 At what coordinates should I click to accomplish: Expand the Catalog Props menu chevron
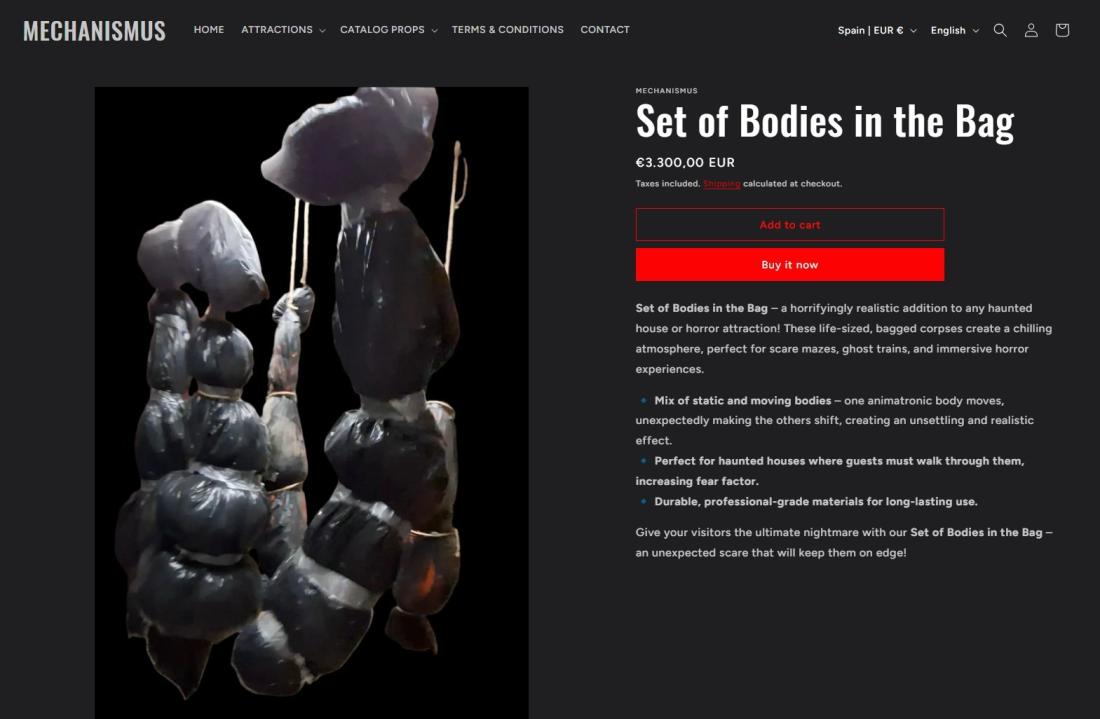pyautogui.click(x=434, y=31)
